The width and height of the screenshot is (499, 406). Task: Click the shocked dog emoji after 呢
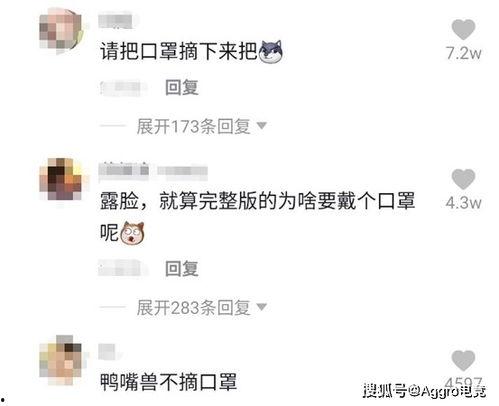click(132, 233)
